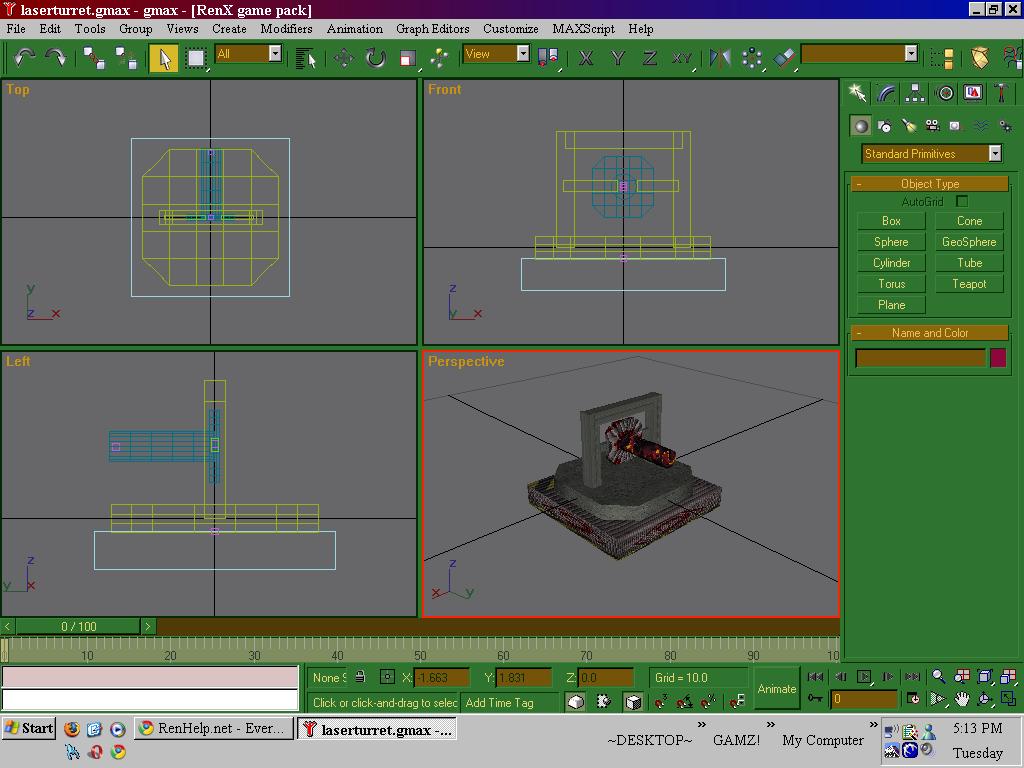Click the Mirror Selected Objects icon
This screenshot has width=1024, height=768.
click(720, 58)
